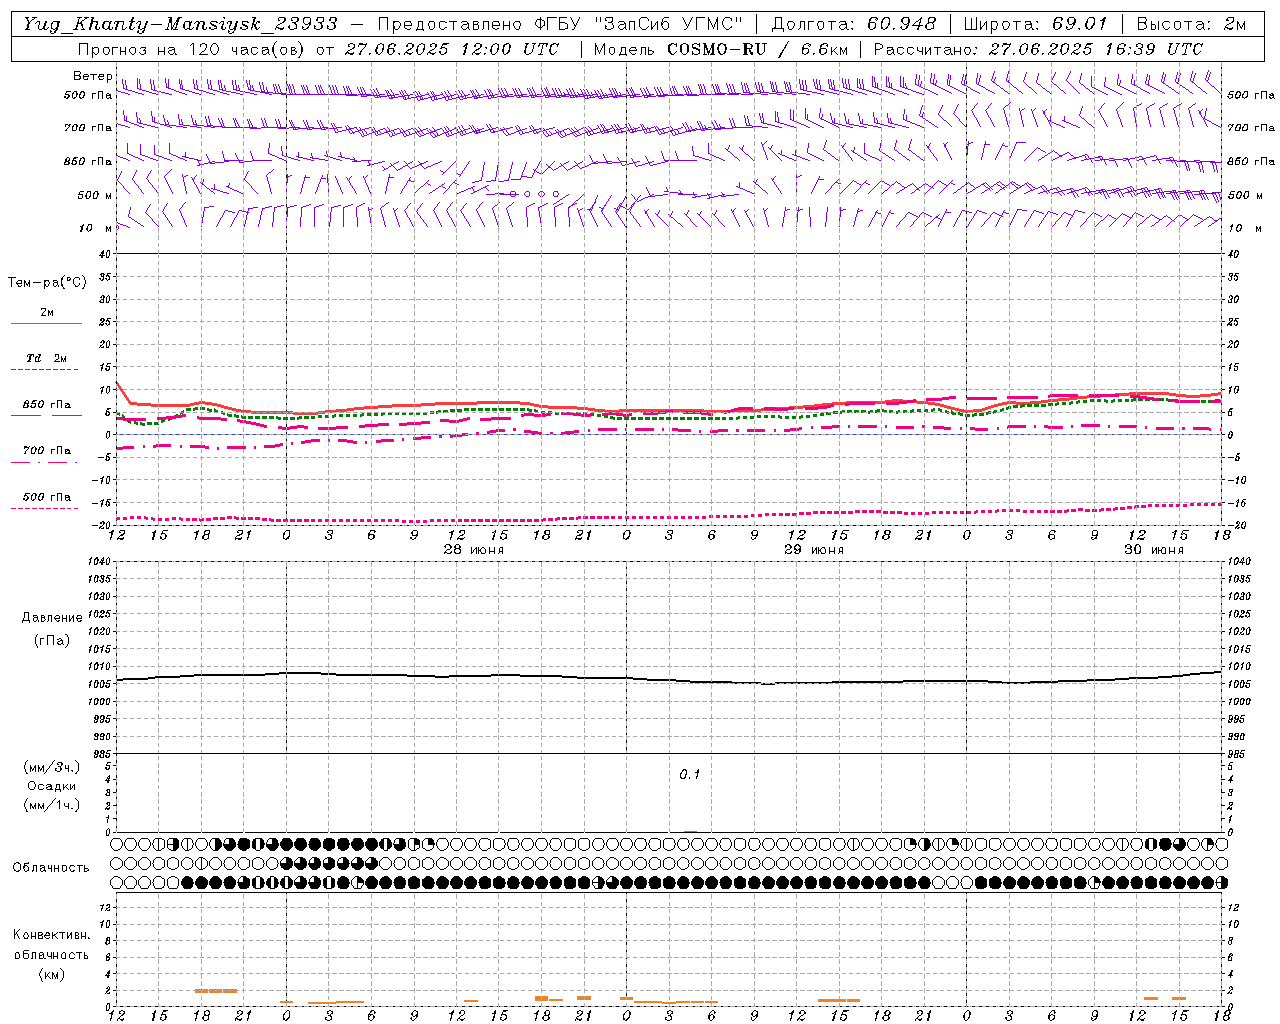This screenshot has height=1024, width=1280.
Task: Click the Облачность row label
Action: coord(51,868)
